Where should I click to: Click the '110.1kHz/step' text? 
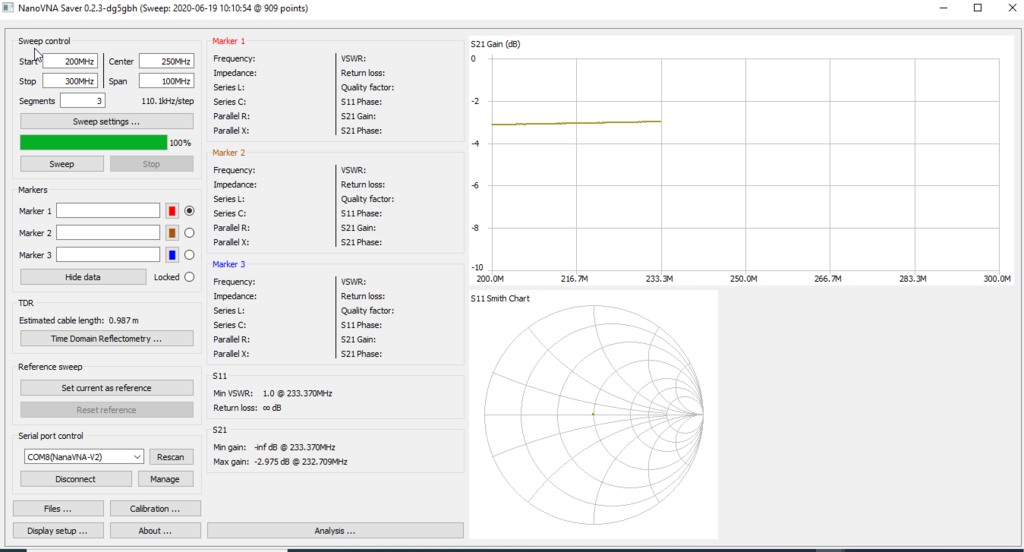pyautogui.click(x=167, y=101)
